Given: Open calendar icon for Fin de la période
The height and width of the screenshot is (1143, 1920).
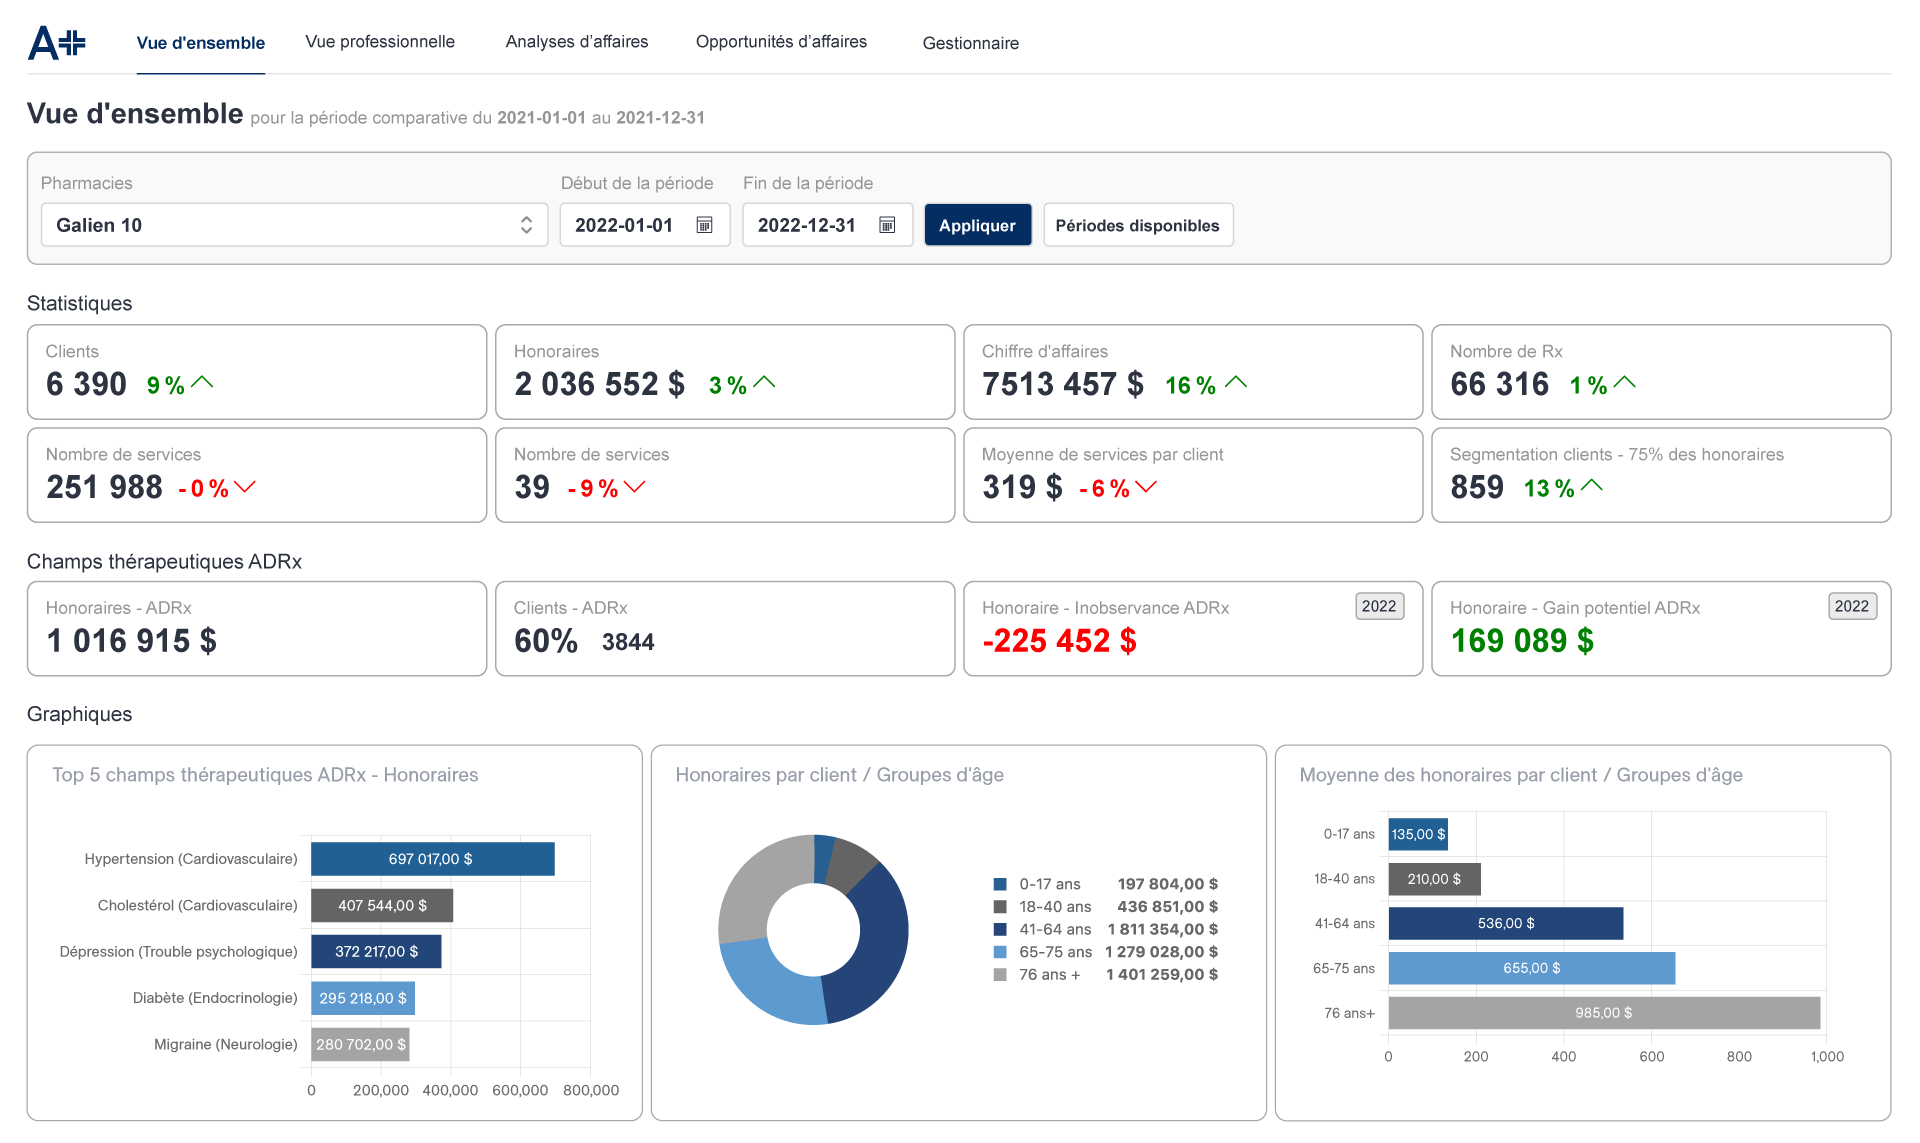Looking at the screenshot, I should point(887,225).
